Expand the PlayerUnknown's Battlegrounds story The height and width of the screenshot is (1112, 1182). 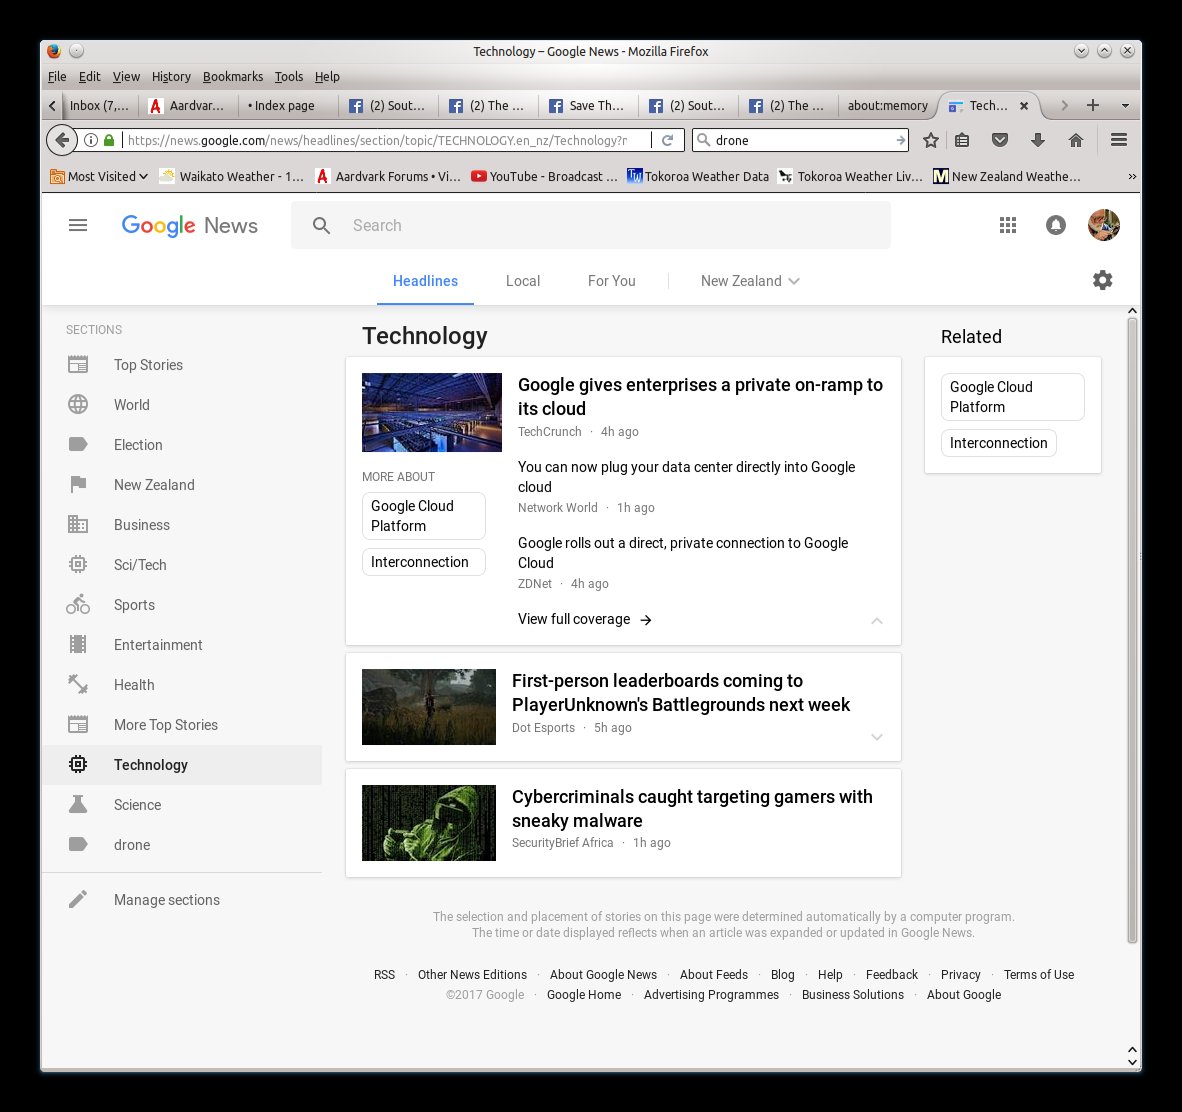coord(877,737)
